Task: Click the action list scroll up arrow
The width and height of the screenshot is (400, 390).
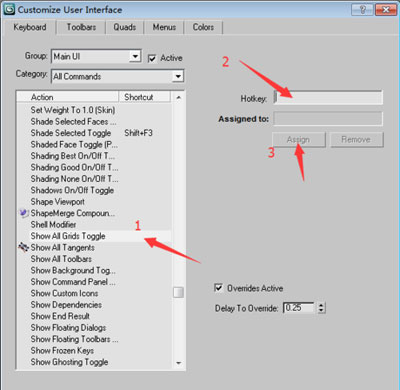Action: (x=179, y=97)
